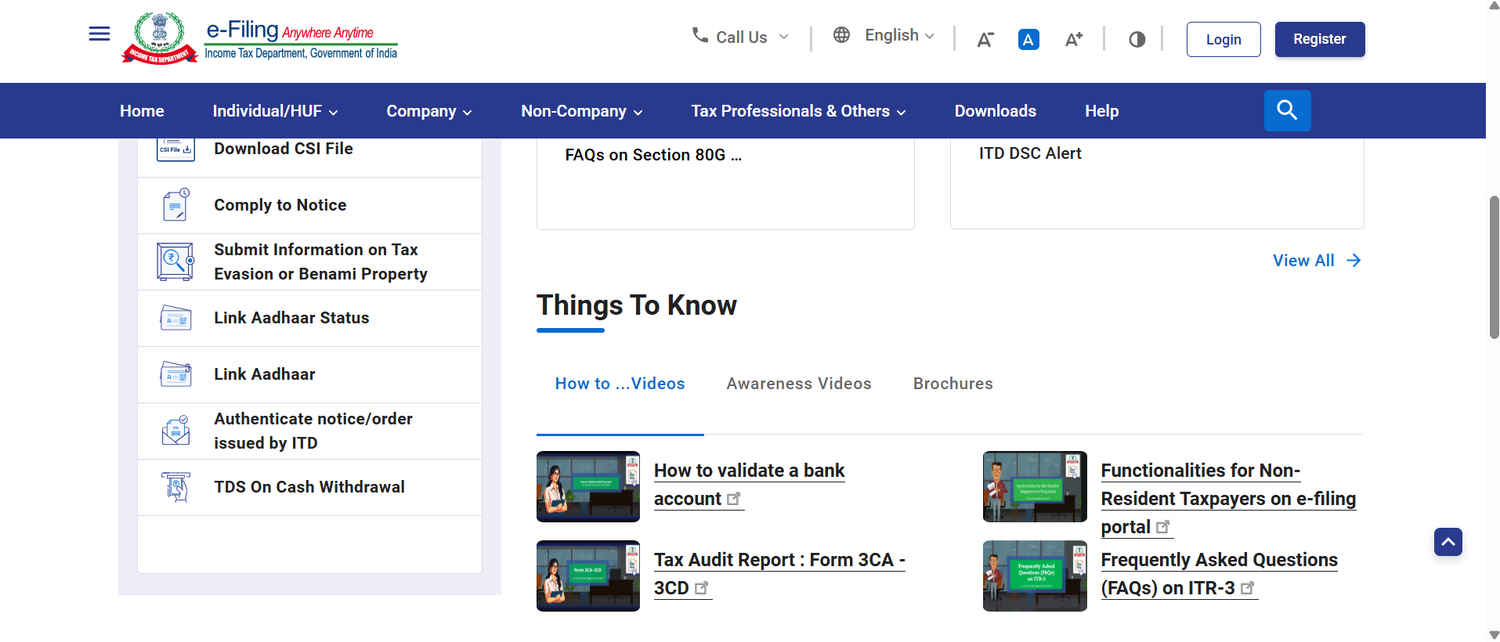Screen dimensions: 1500x642
Task: Click the blue search magnifier icon
Action: (1287, 111)
